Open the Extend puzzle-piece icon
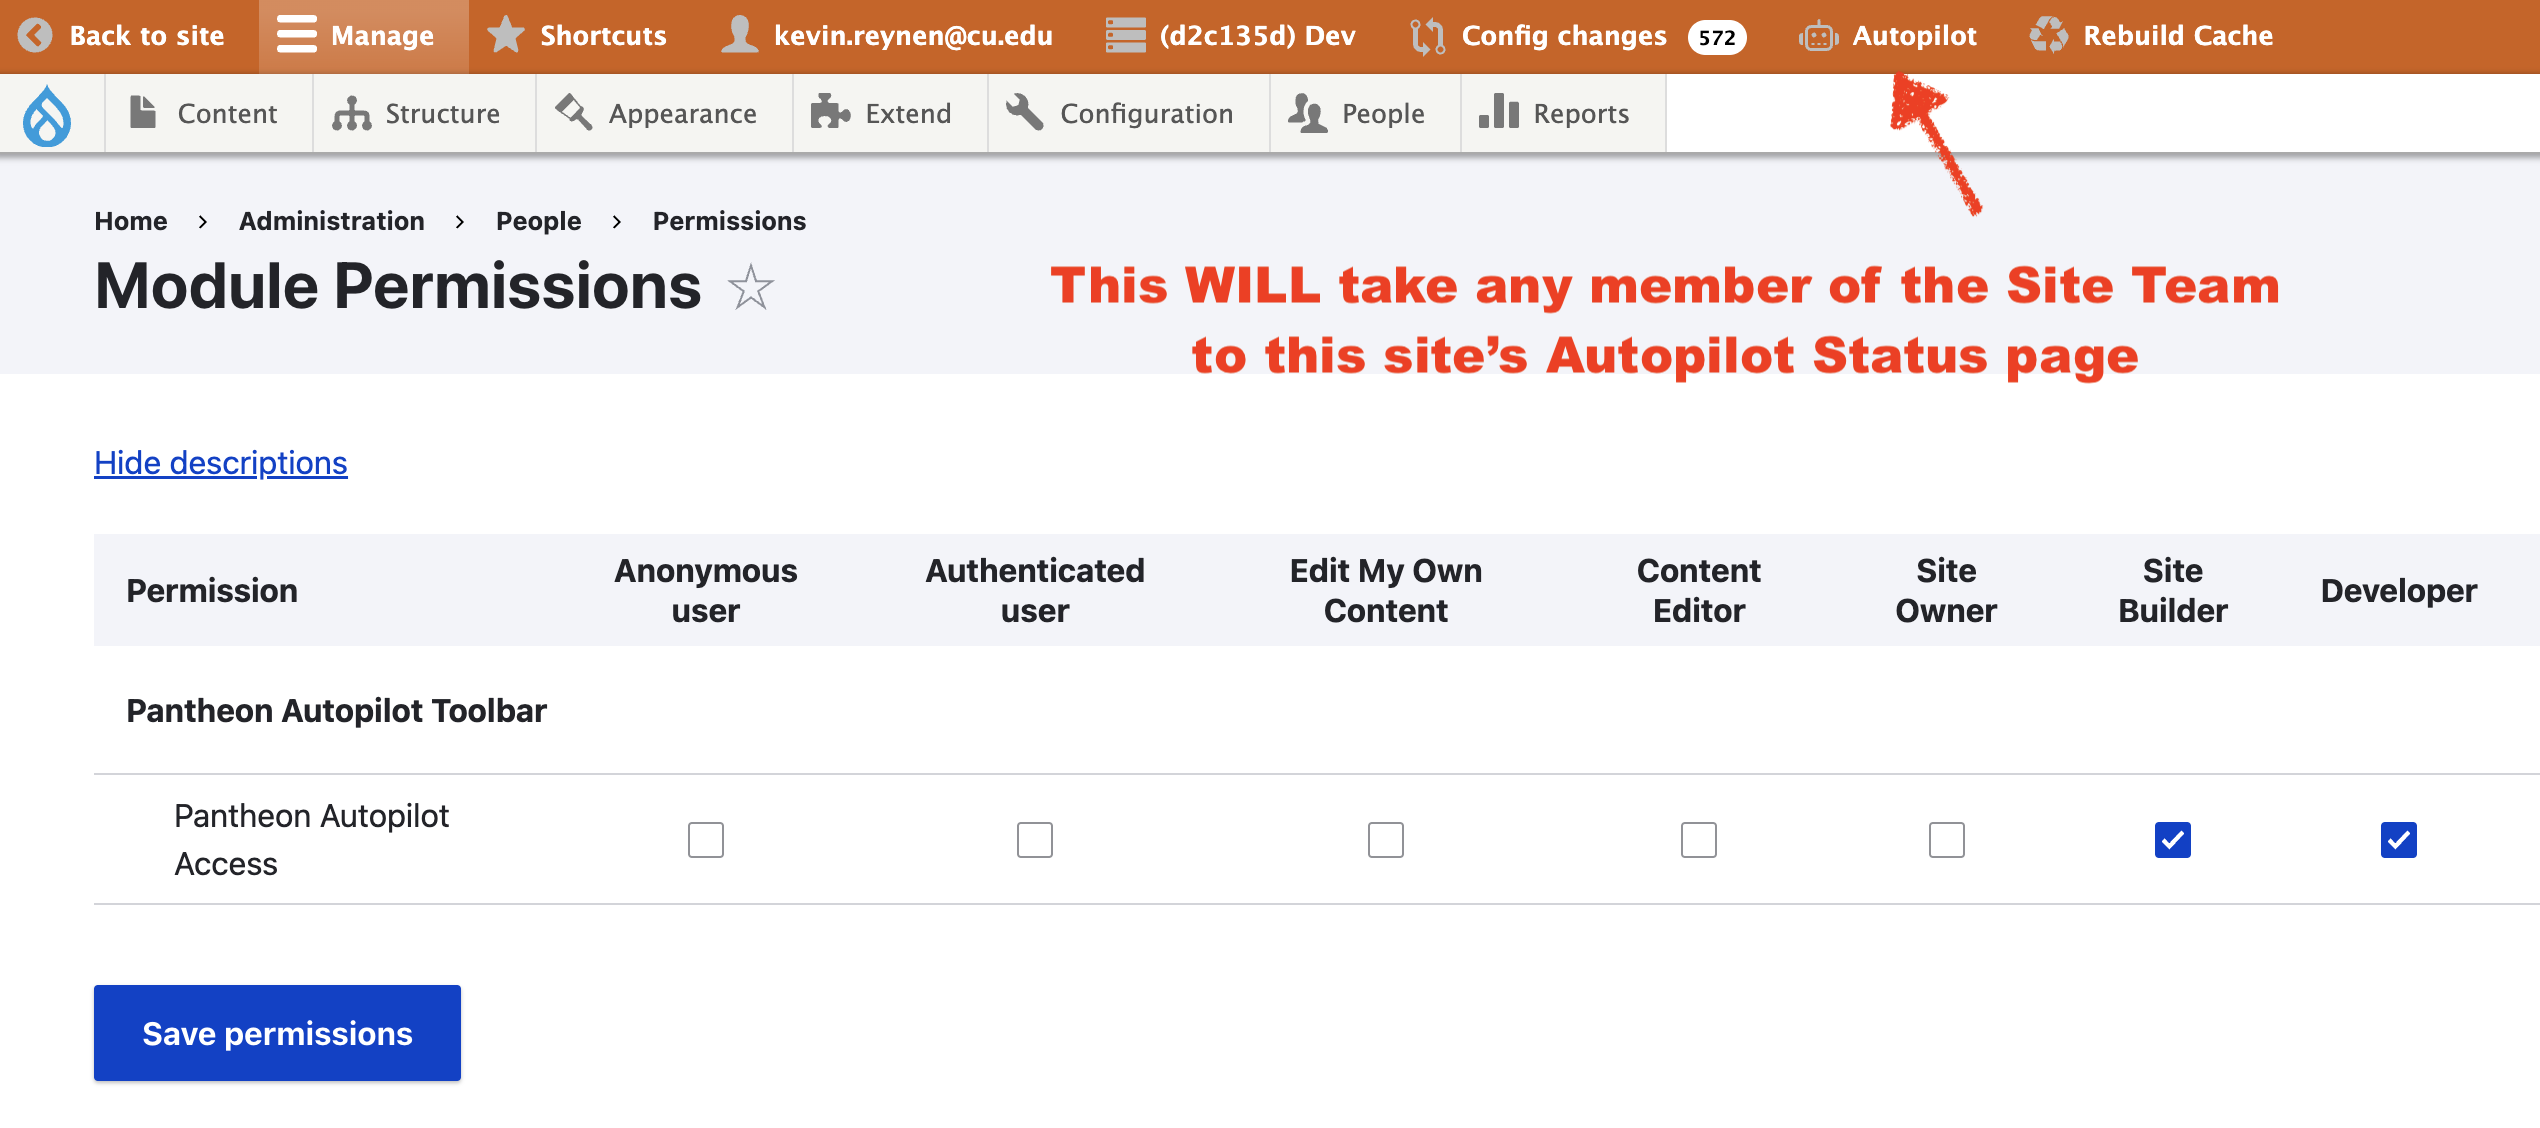 tap(830, 113)
